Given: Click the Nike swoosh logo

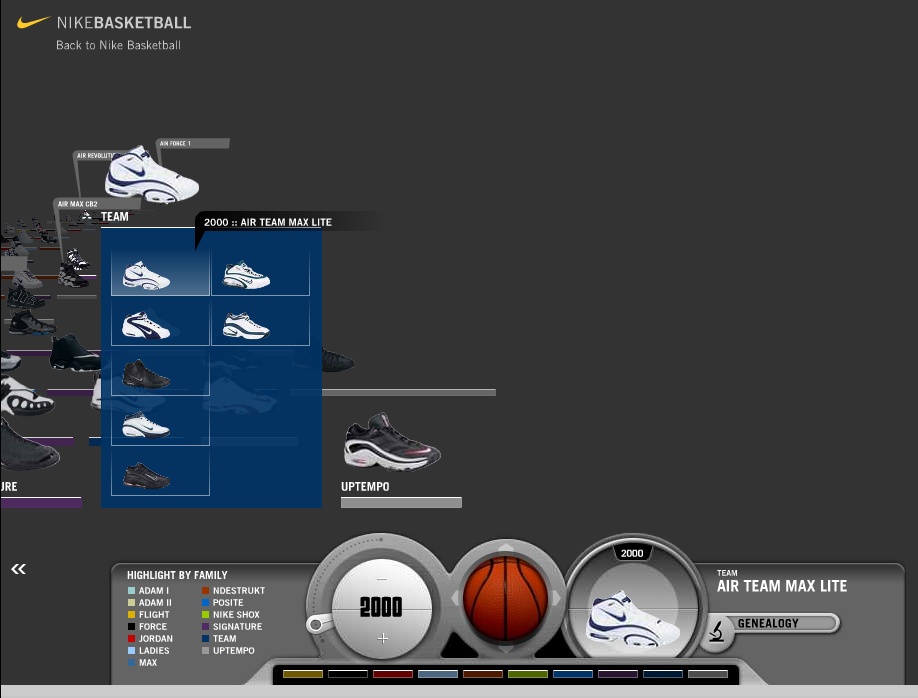Looking at the screenshot, I should tap(33, 22).
